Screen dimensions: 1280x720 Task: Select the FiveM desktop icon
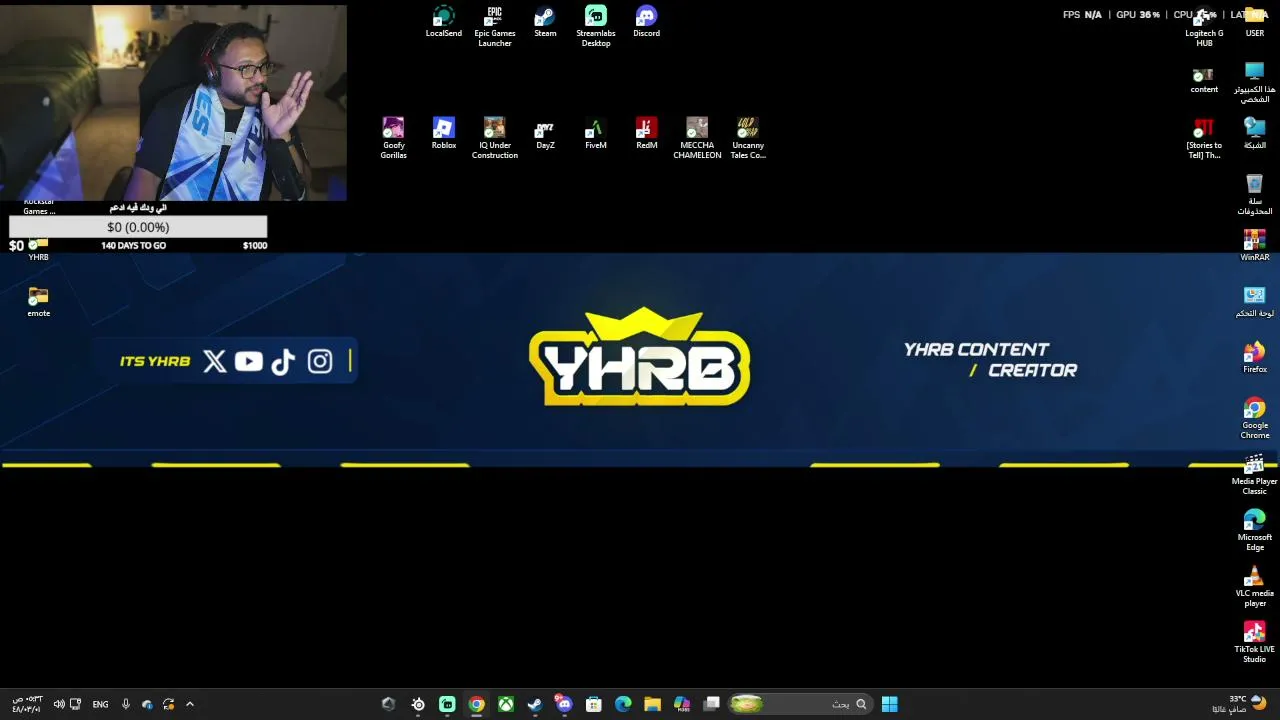tap(596, 134)
